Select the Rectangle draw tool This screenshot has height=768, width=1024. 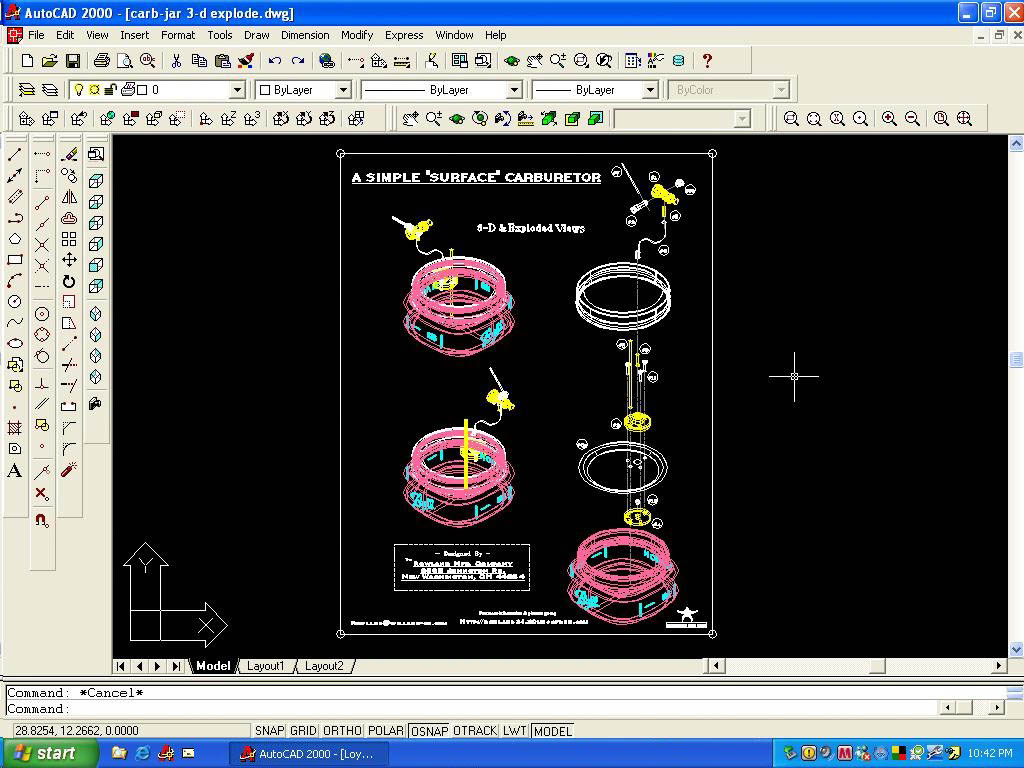pyautogui.click(x=15, y=260)
